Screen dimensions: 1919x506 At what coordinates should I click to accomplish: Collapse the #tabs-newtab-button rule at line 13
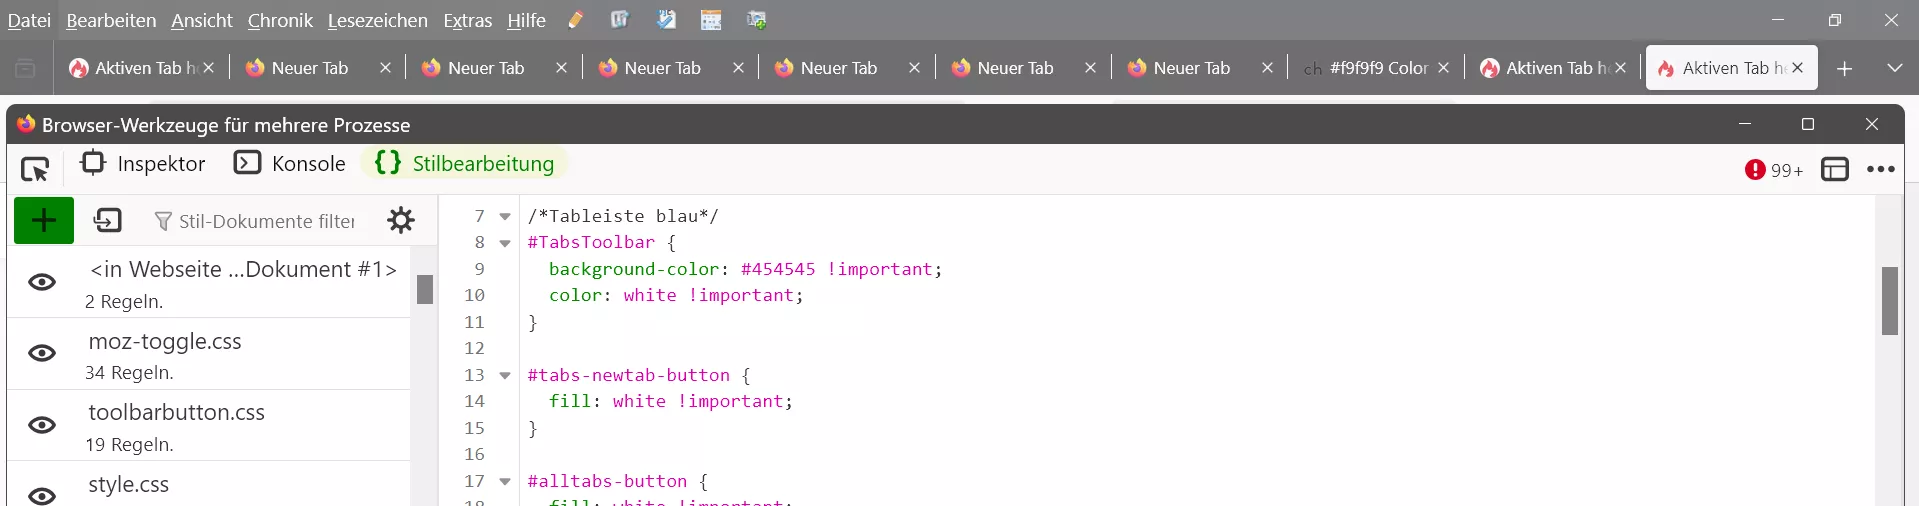[x=505, y=376]
